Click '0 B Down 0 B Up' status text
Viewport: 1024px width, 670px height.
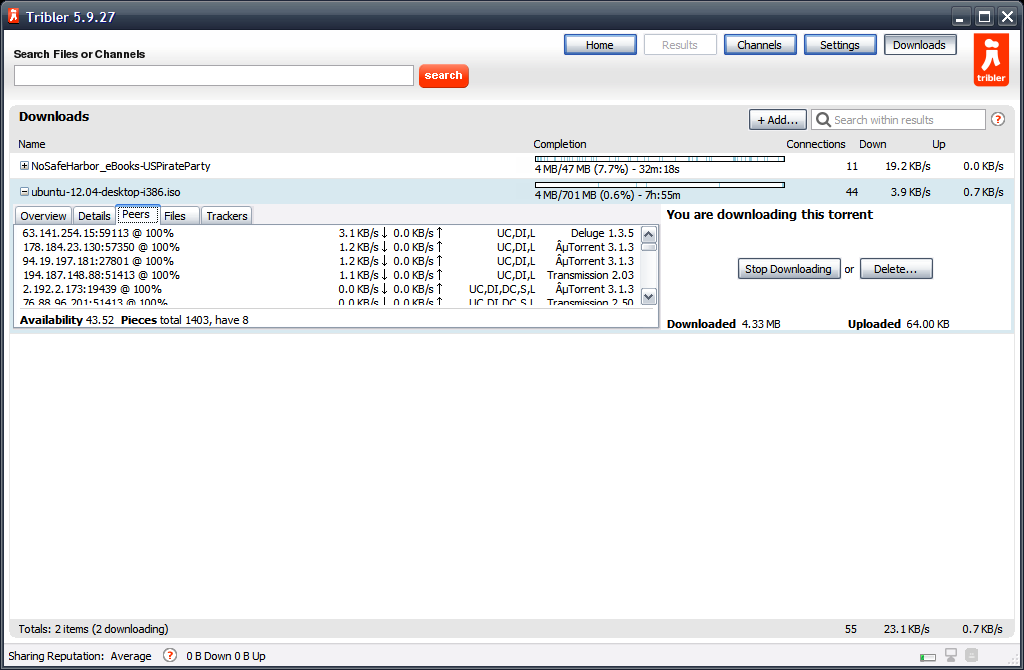(x=226, y=656)
